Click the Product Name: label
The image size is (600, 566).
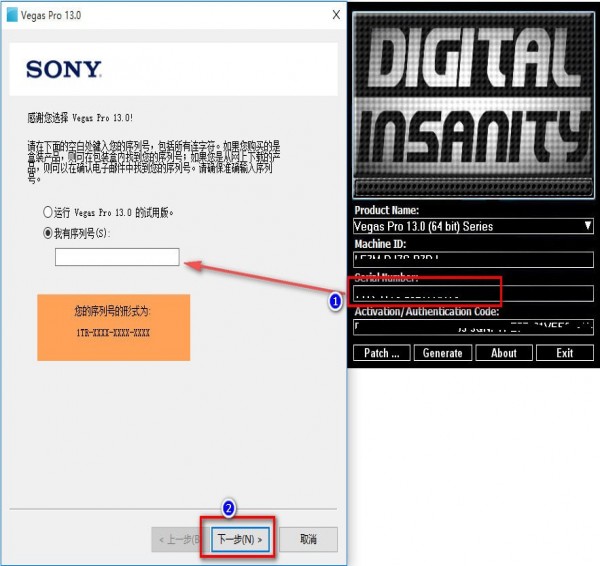point(386,210)
